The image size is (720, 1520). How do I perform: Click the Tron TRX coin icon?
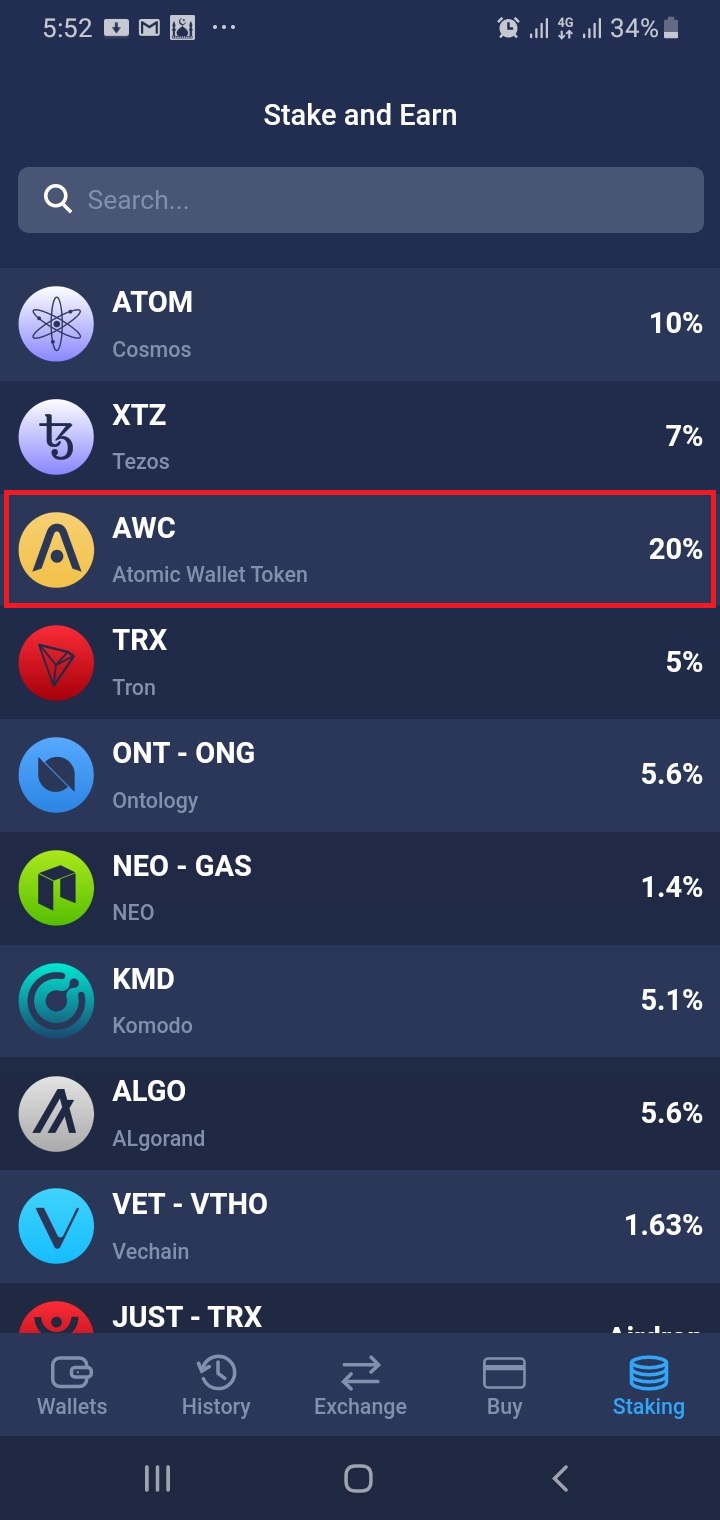tap(56, 662)
